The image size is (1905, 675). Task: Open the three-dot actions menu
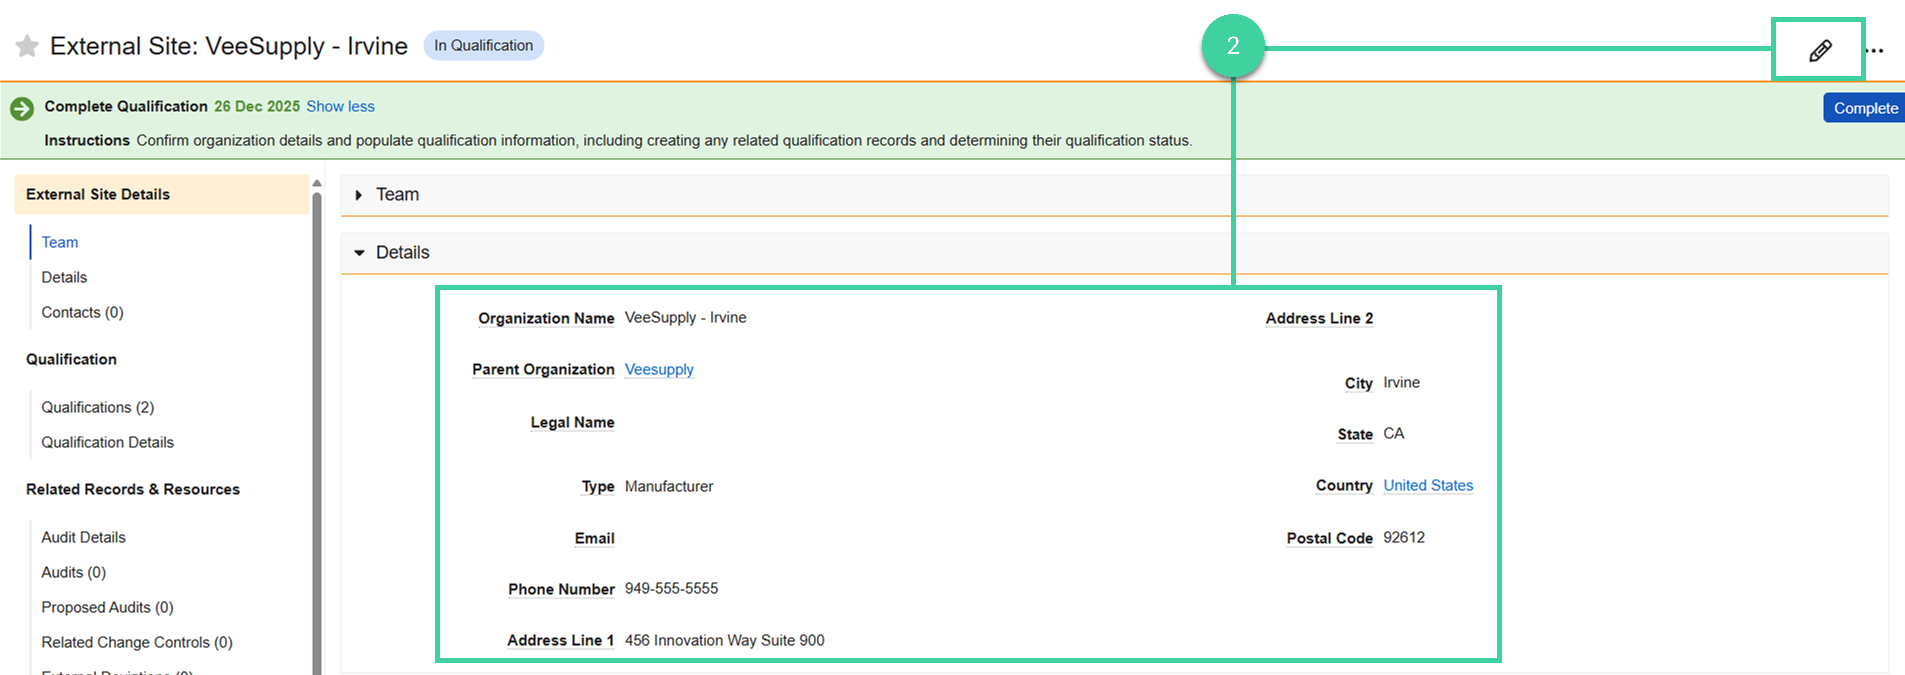click(1875, 50)
